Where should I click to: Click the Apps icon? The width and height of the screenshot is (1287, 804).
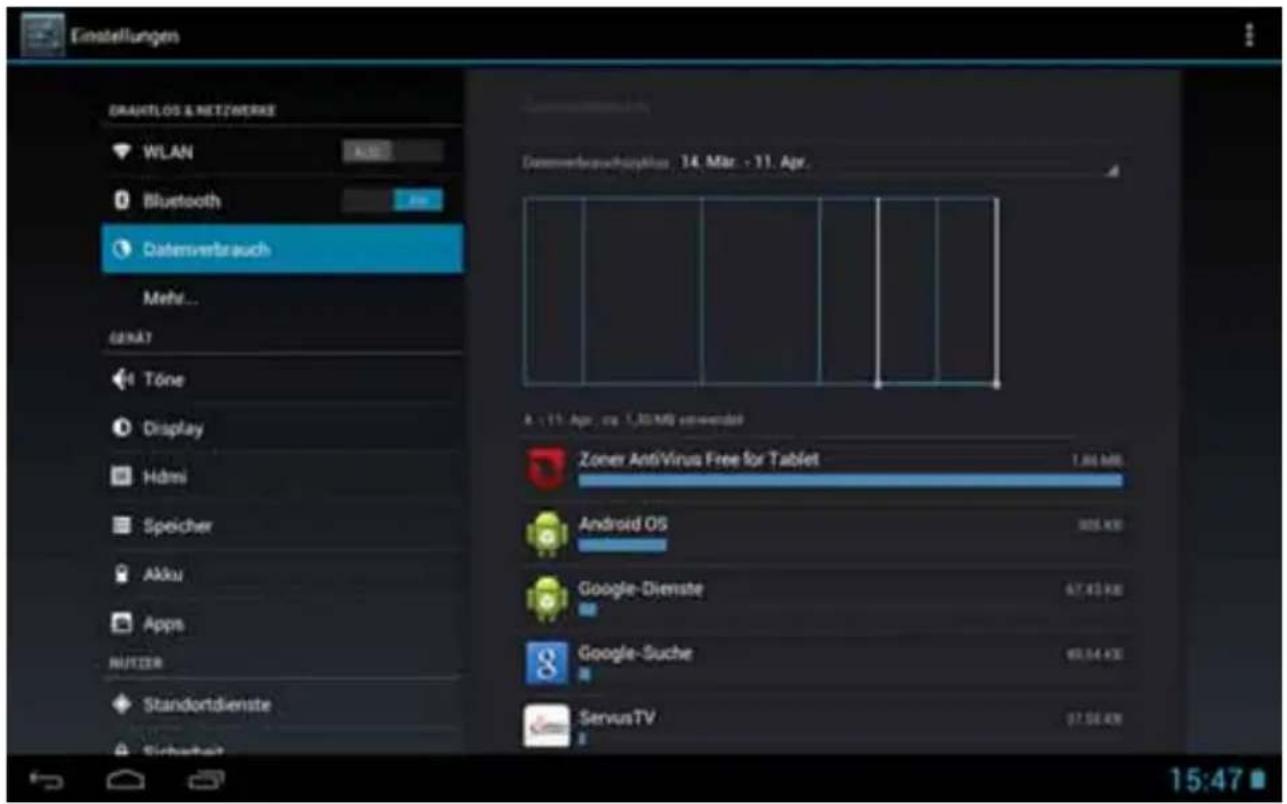tap(122, 623)
